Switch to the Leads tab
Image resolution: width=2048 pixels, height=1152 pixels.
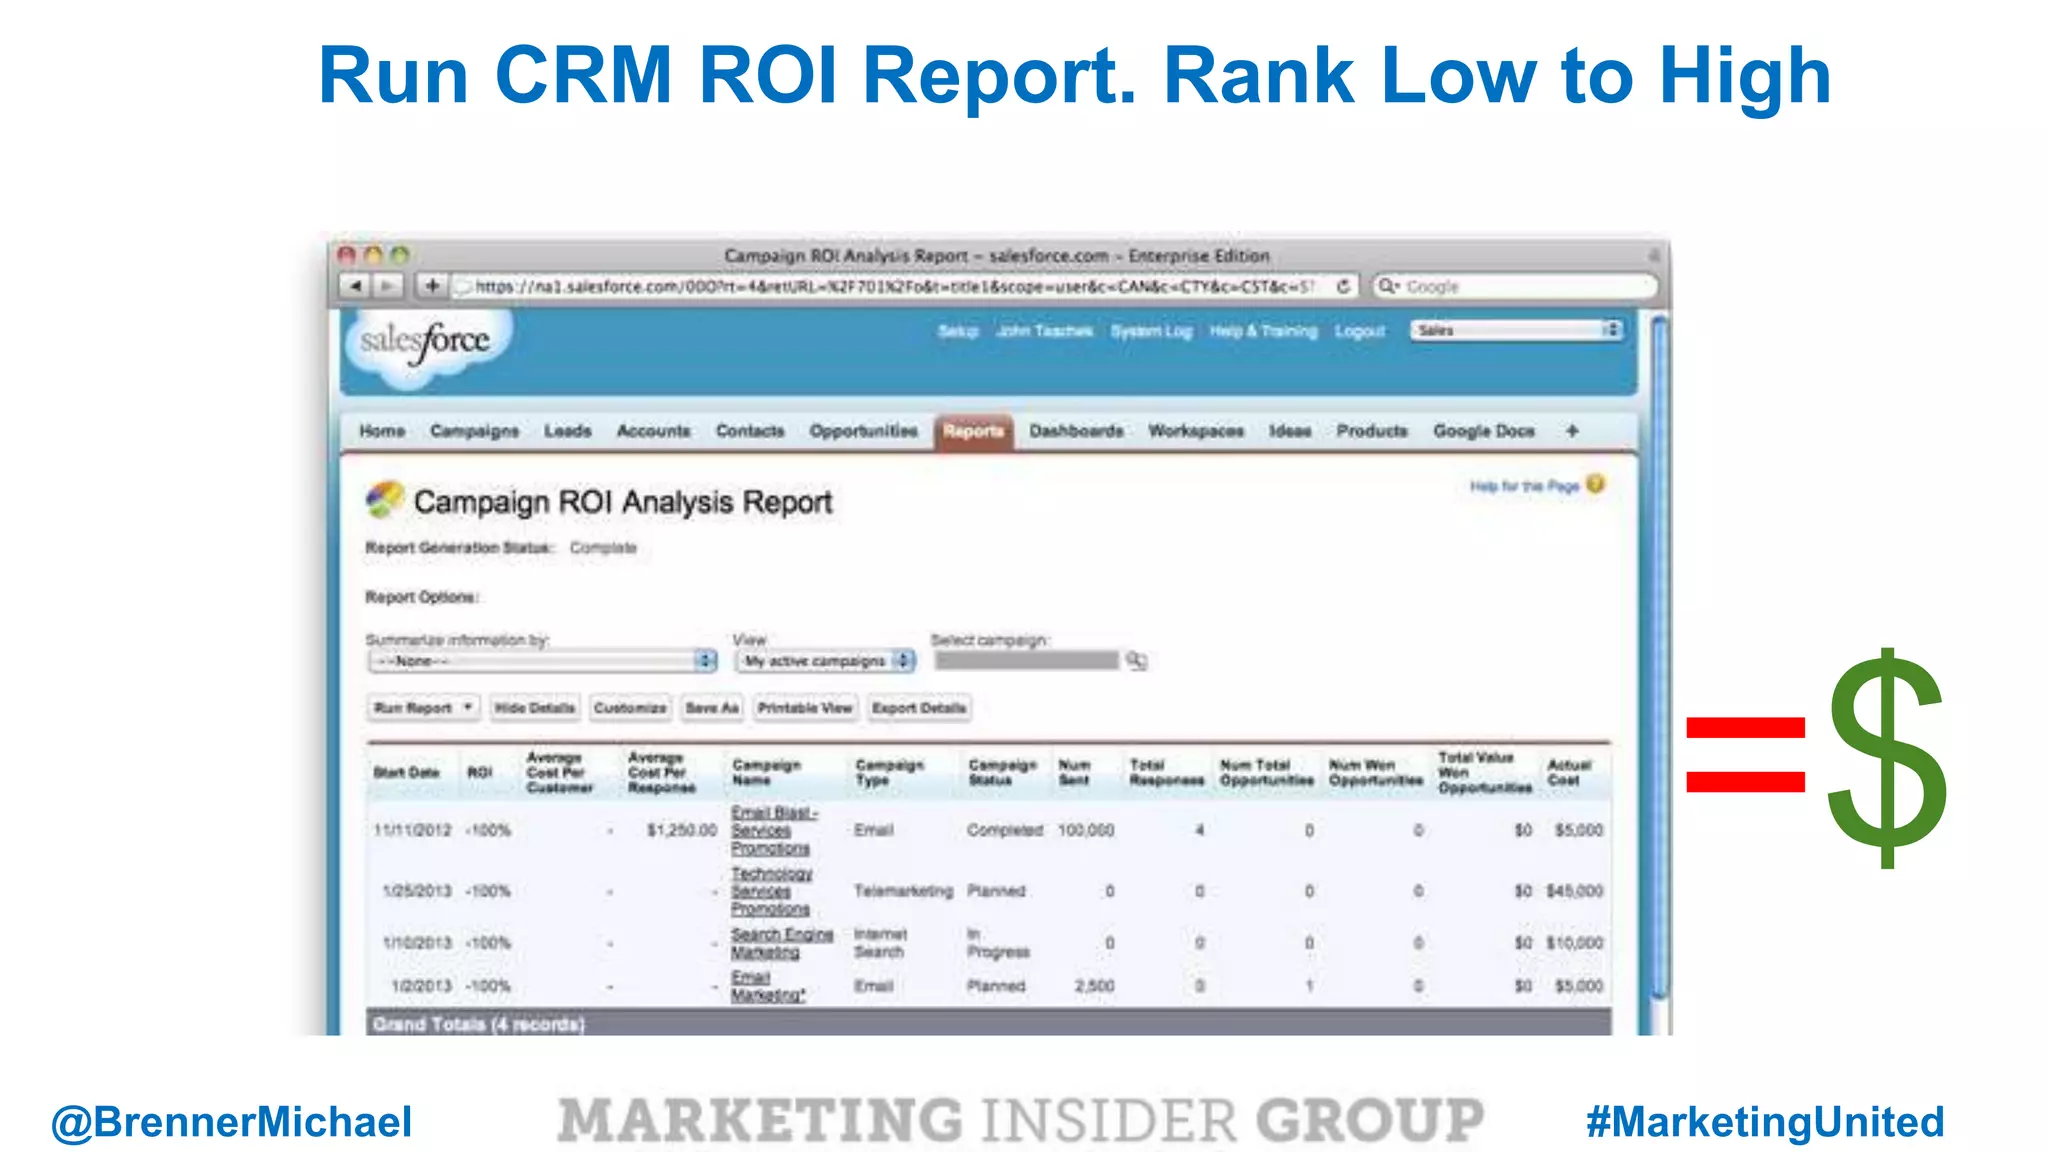click(567, 431)
